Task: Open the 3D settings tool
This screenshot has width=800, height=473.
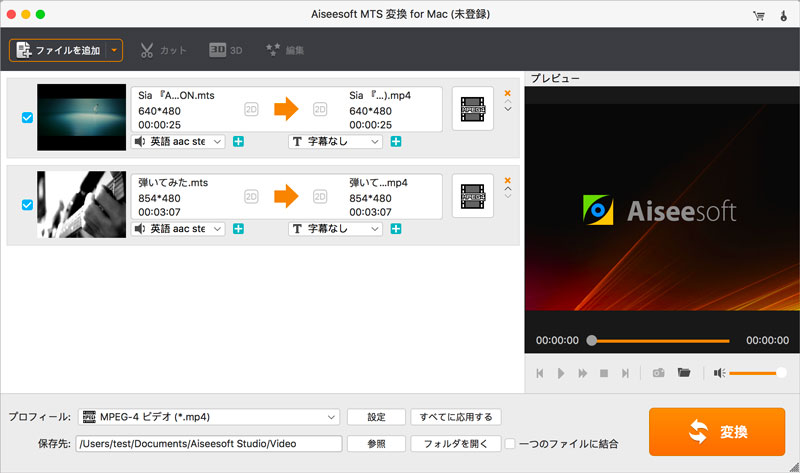Action: [x=226, y=50]
